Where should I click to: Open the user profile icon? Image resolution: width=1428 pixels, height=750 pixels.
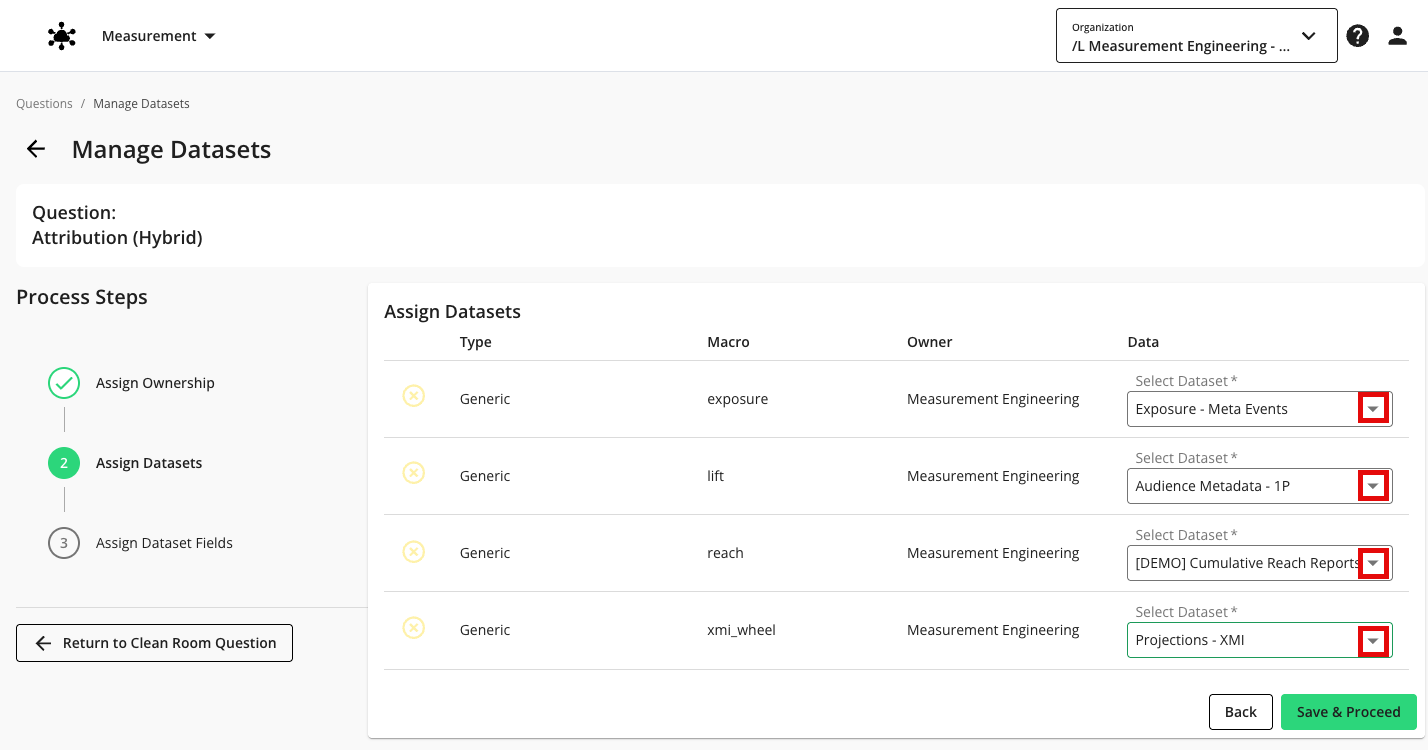coord(1397,36)
